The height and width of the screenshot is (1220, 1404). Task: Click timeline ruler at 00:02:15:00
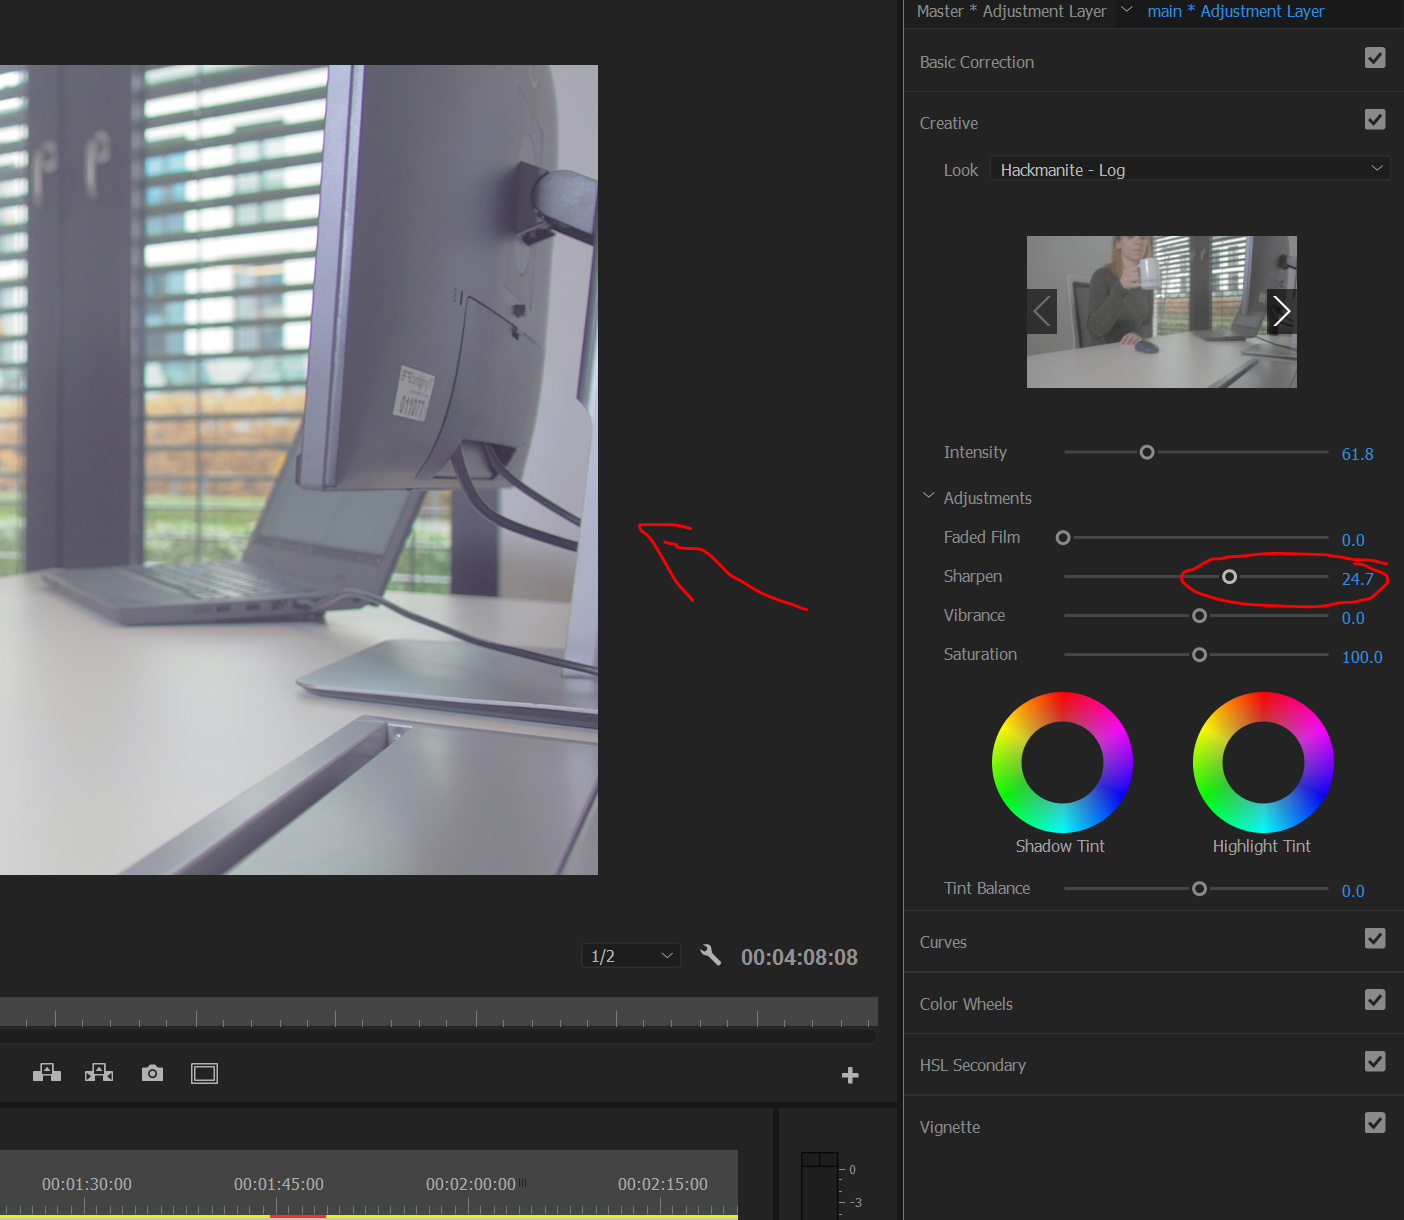coord(663,1184)
